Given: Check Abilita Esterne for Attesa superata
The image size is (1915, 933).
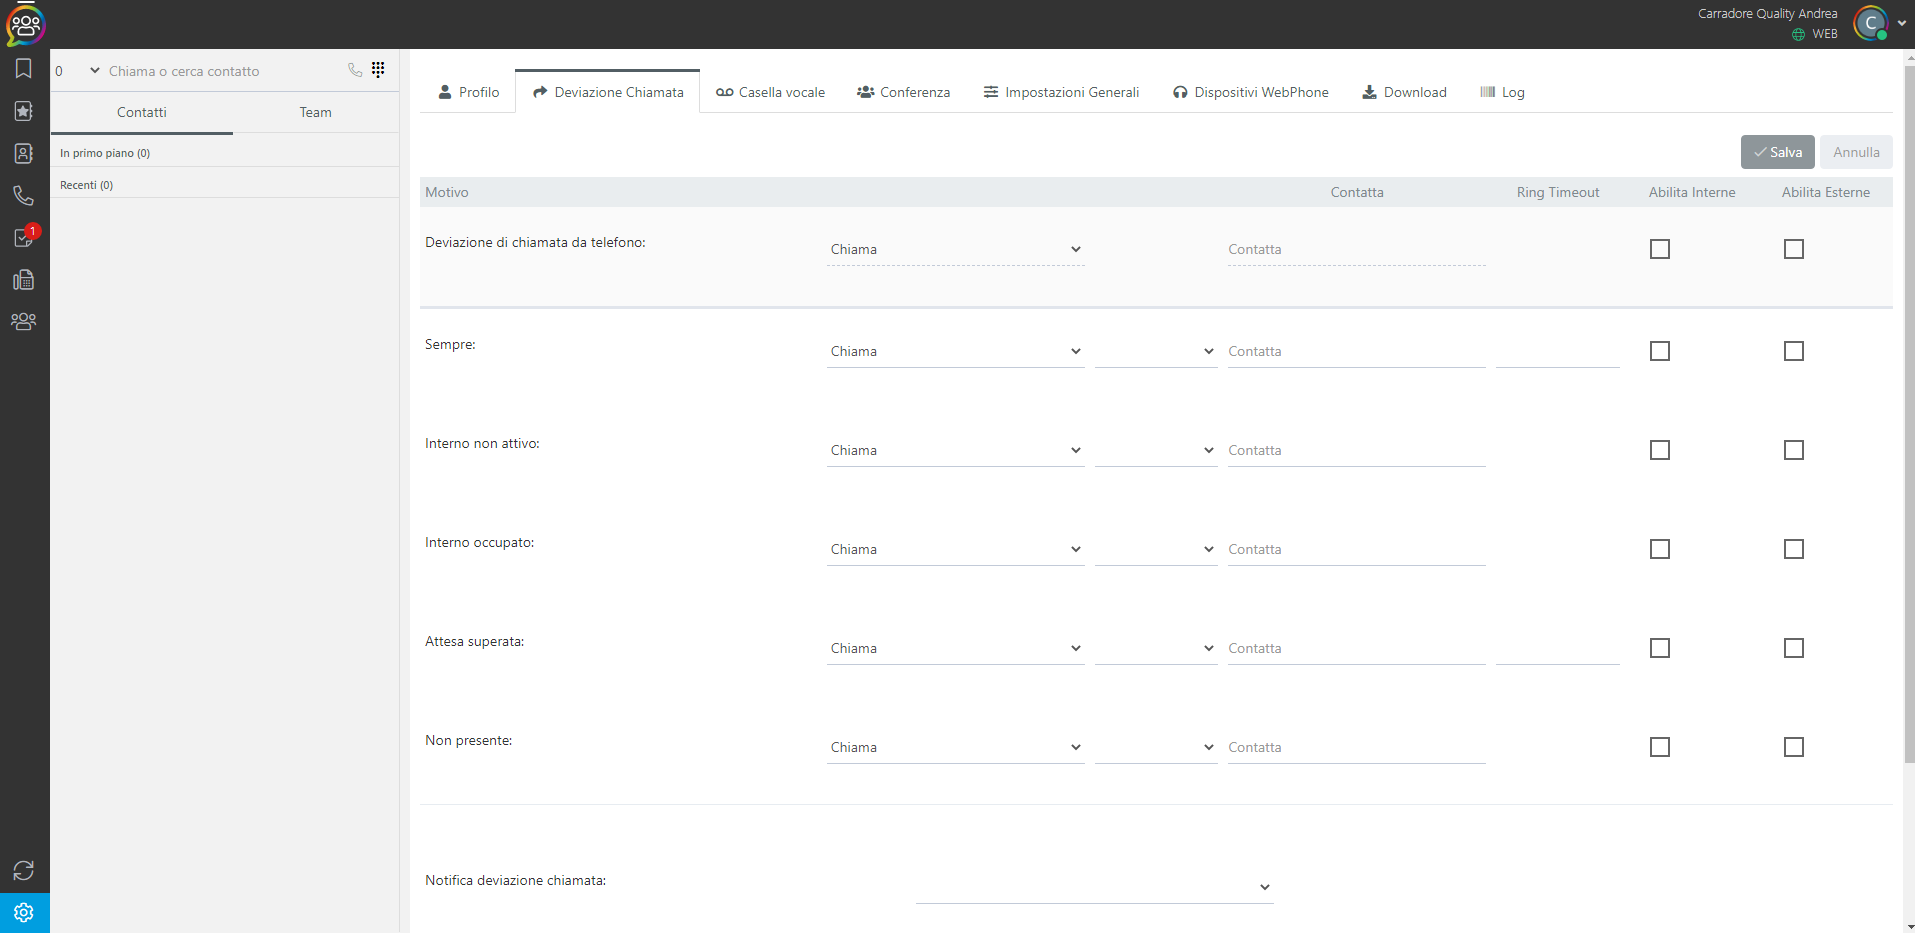Looking at the screenshot, I should tap(1794, 648).
